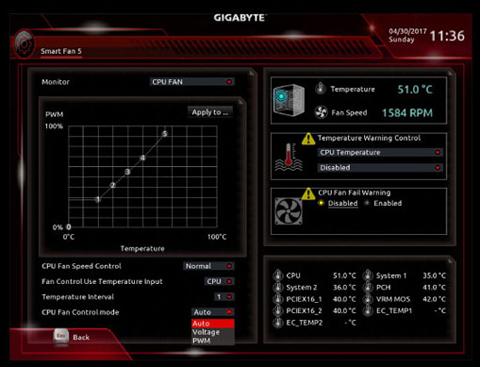Select Disabled for CPU Fan Fail Warning
Screen dimensions: 480x367
coord(338,203)
